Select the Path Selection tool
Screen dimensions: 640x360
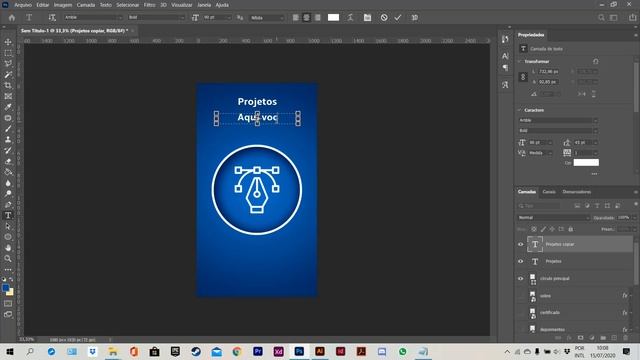point(8,226)
